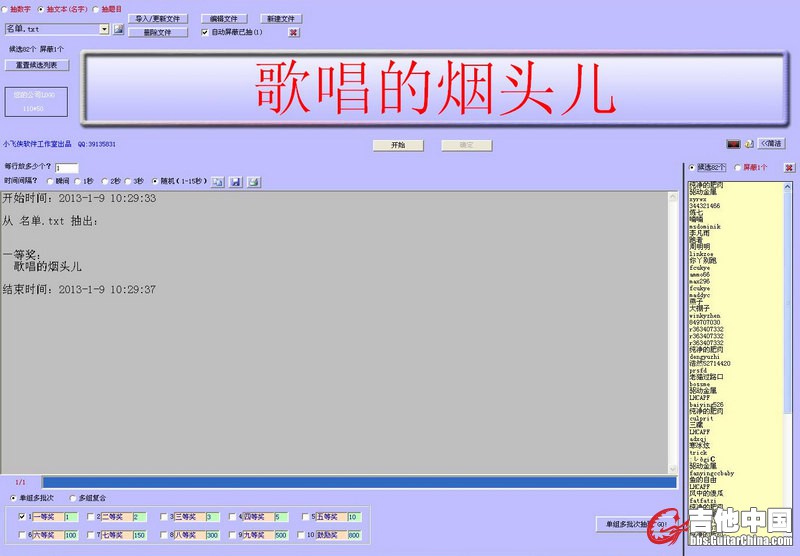
Task: Click 每行放多少个 input field
Action: (66, 168)
